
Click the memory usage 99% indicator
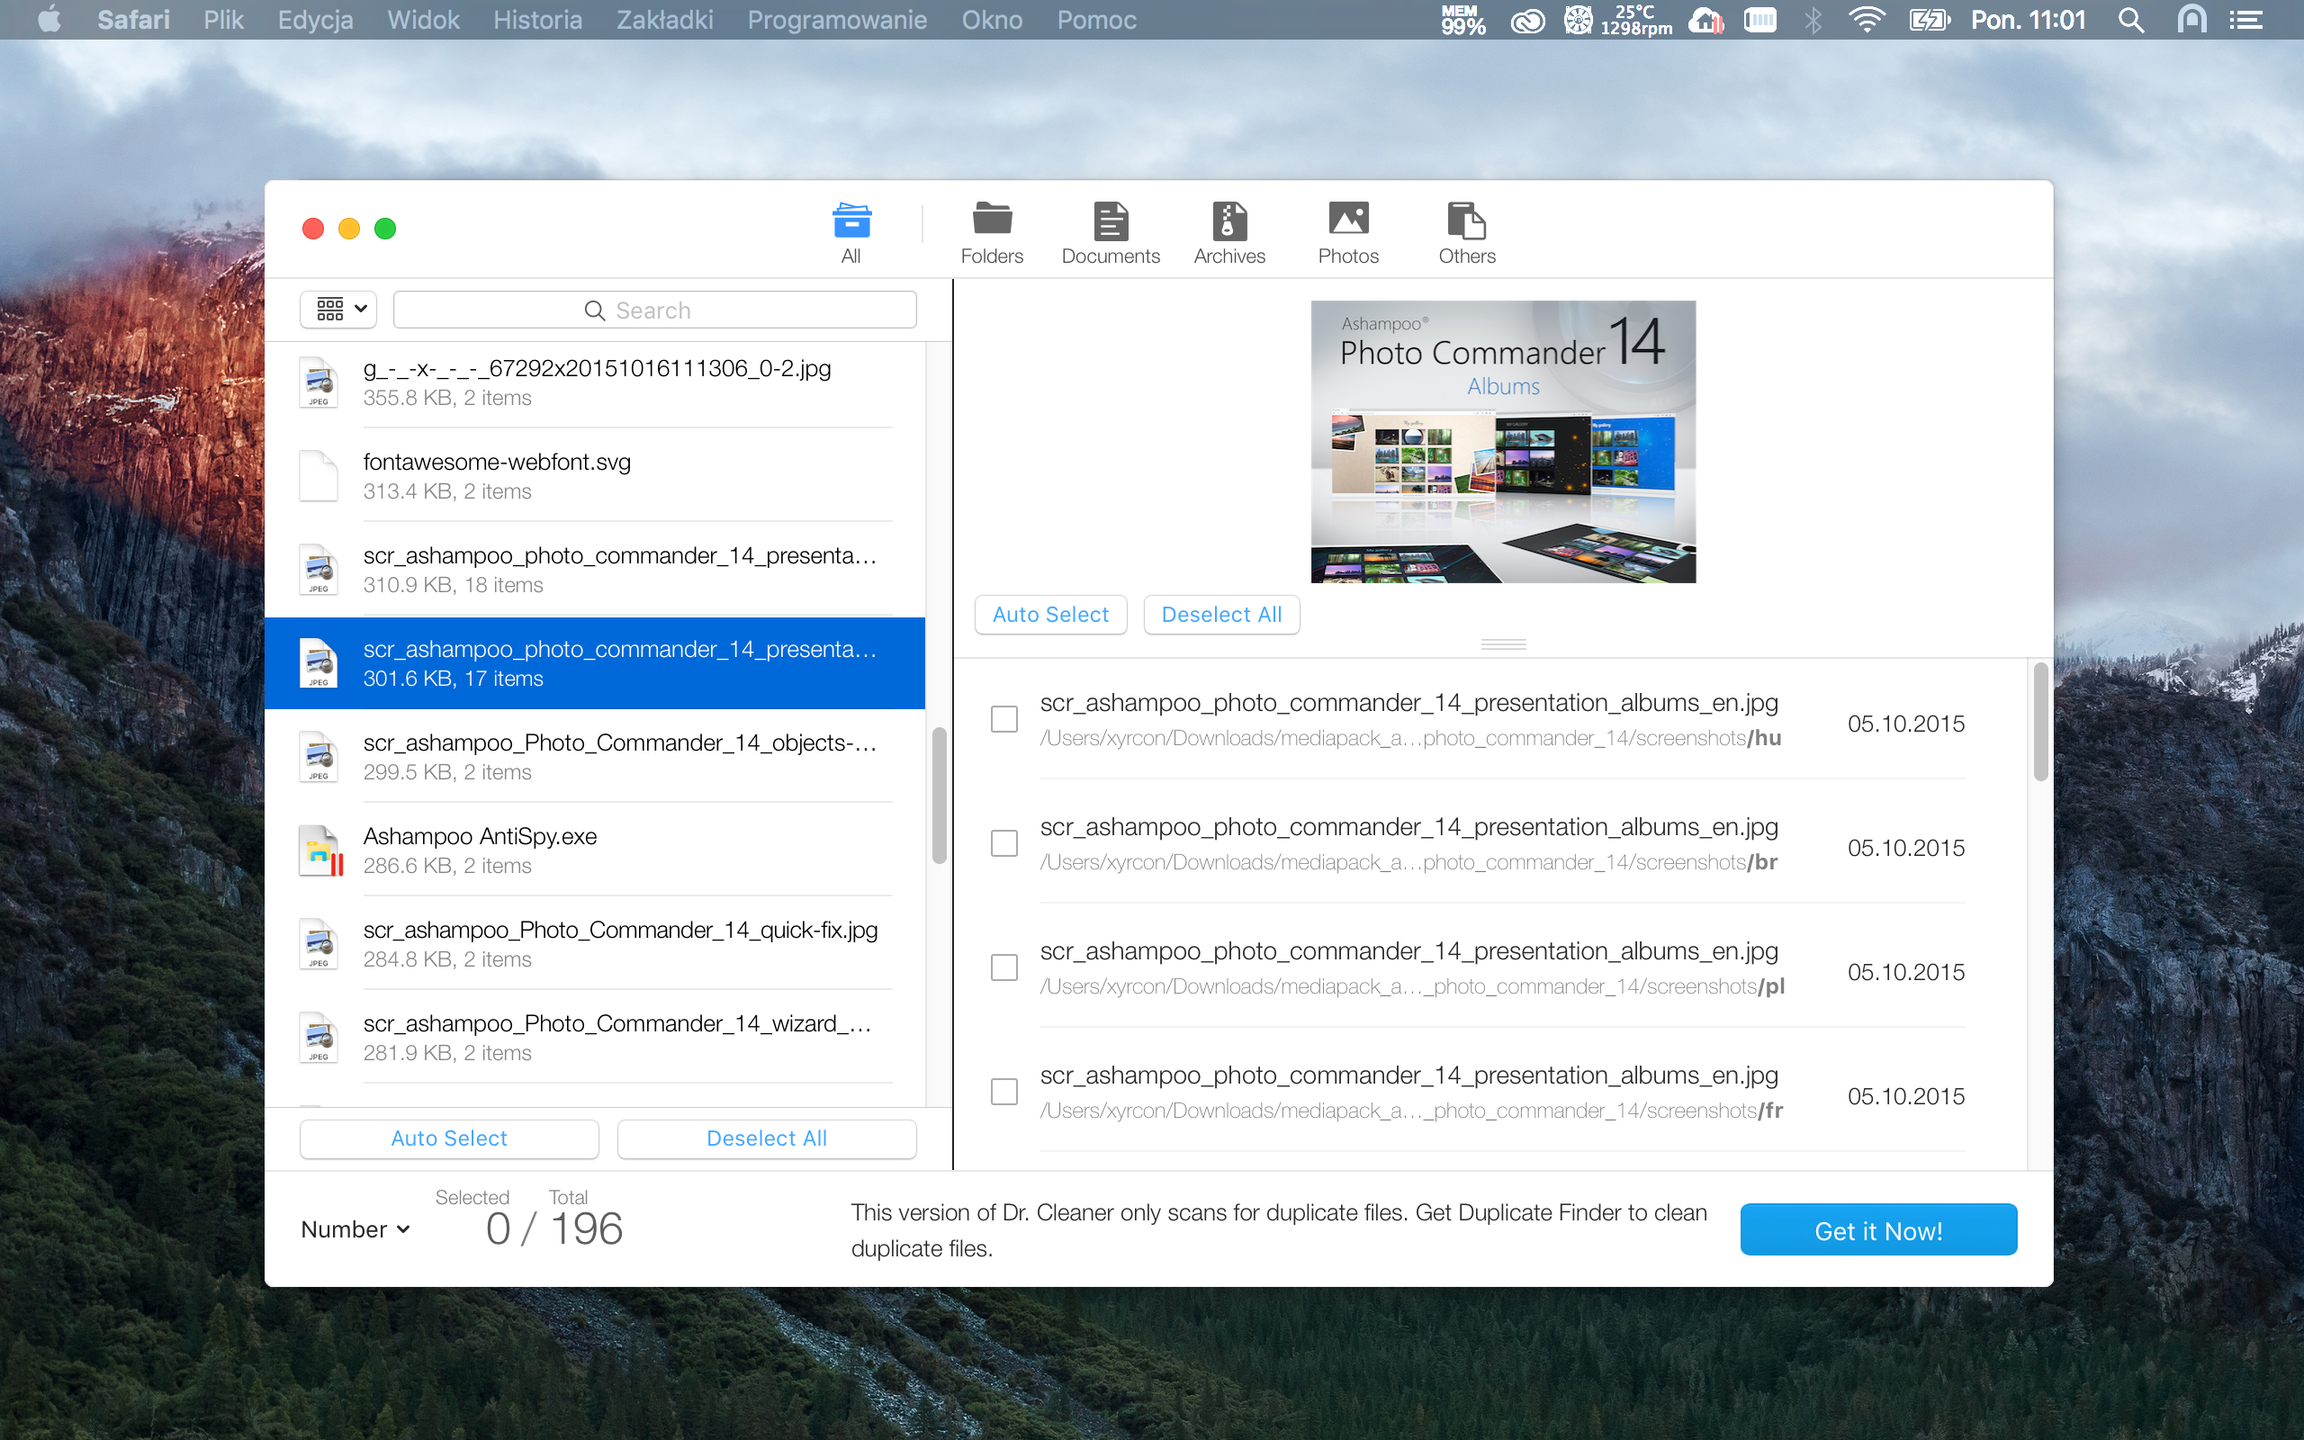pyautogui.click(x=1463, y=20)
